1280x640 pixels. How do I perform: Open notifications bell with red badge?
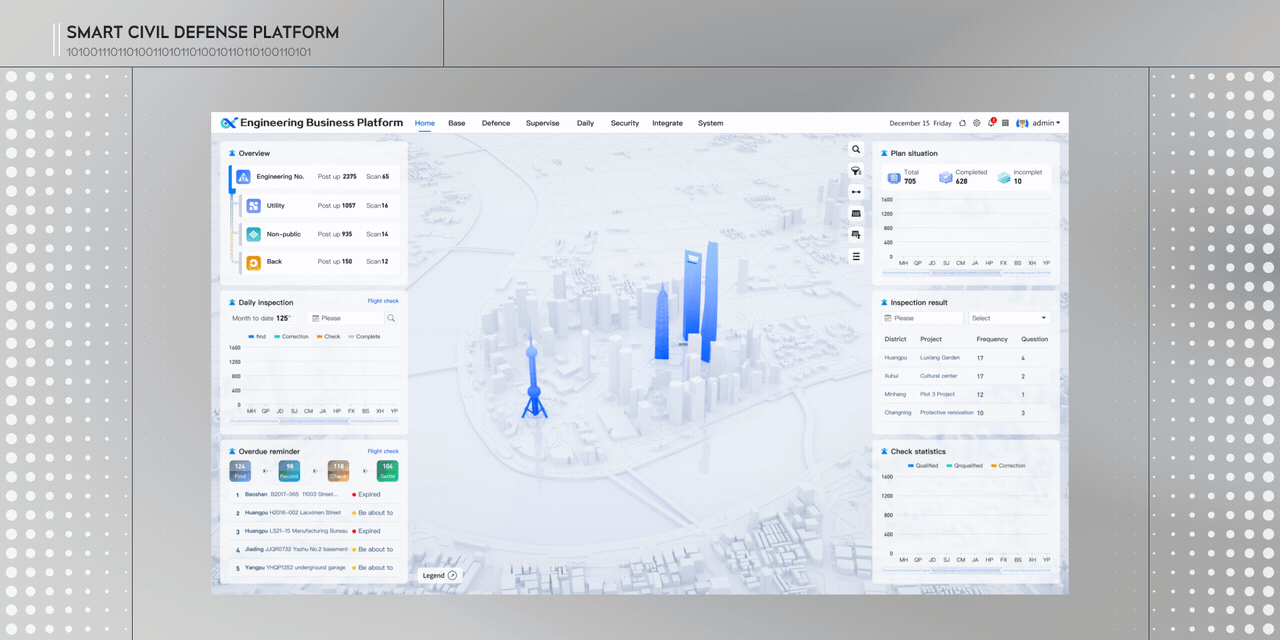tap(991, 123)
